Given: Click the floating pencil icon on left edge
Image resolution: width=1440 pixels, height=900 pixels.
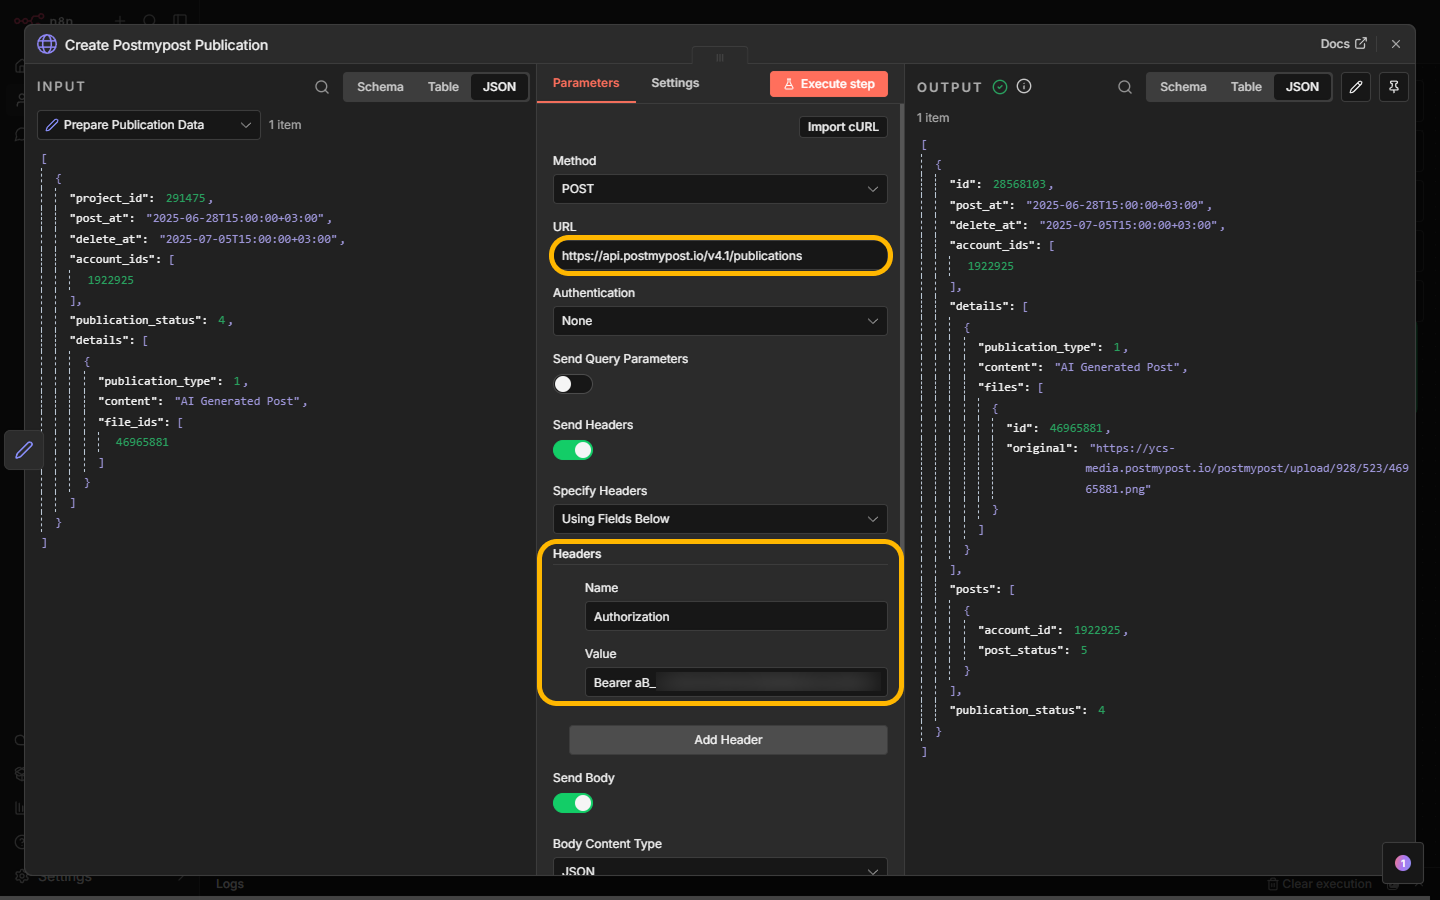Looking at the screenshot, I should point(24,450).
